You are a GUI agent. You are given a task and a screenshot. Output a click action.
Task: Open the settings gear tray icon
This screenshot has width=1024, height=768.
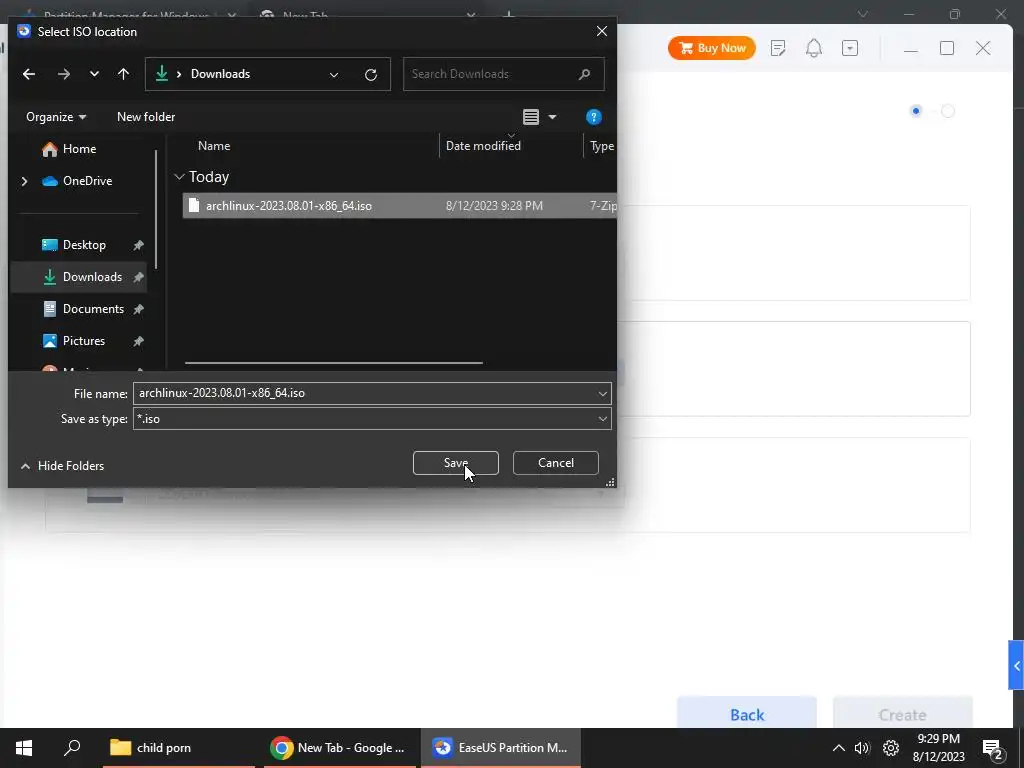point(891,748)
